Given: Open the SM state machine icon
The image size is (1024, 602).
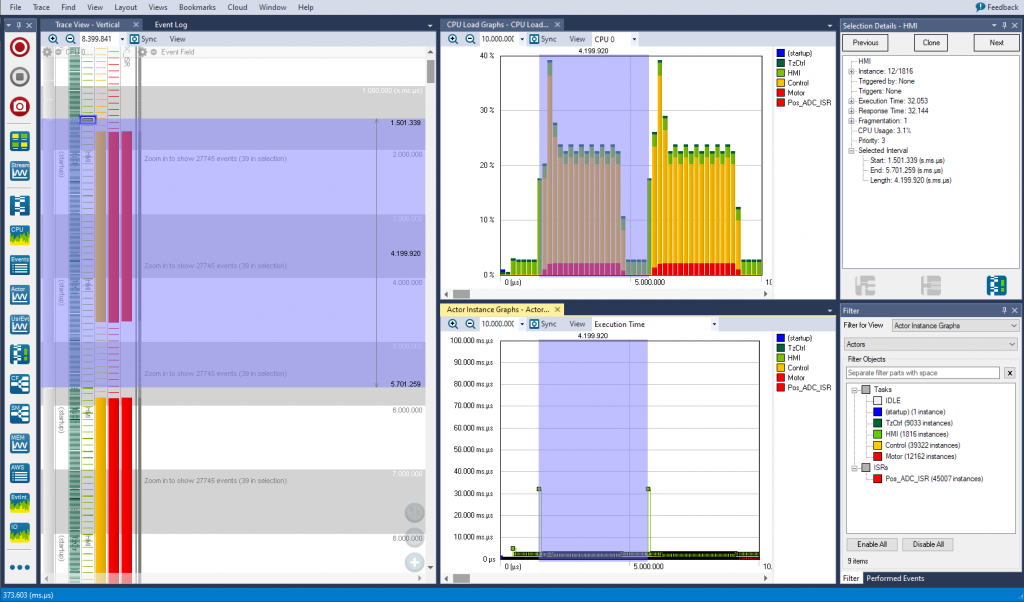Looking at the screenshot, I should point(20,413).
